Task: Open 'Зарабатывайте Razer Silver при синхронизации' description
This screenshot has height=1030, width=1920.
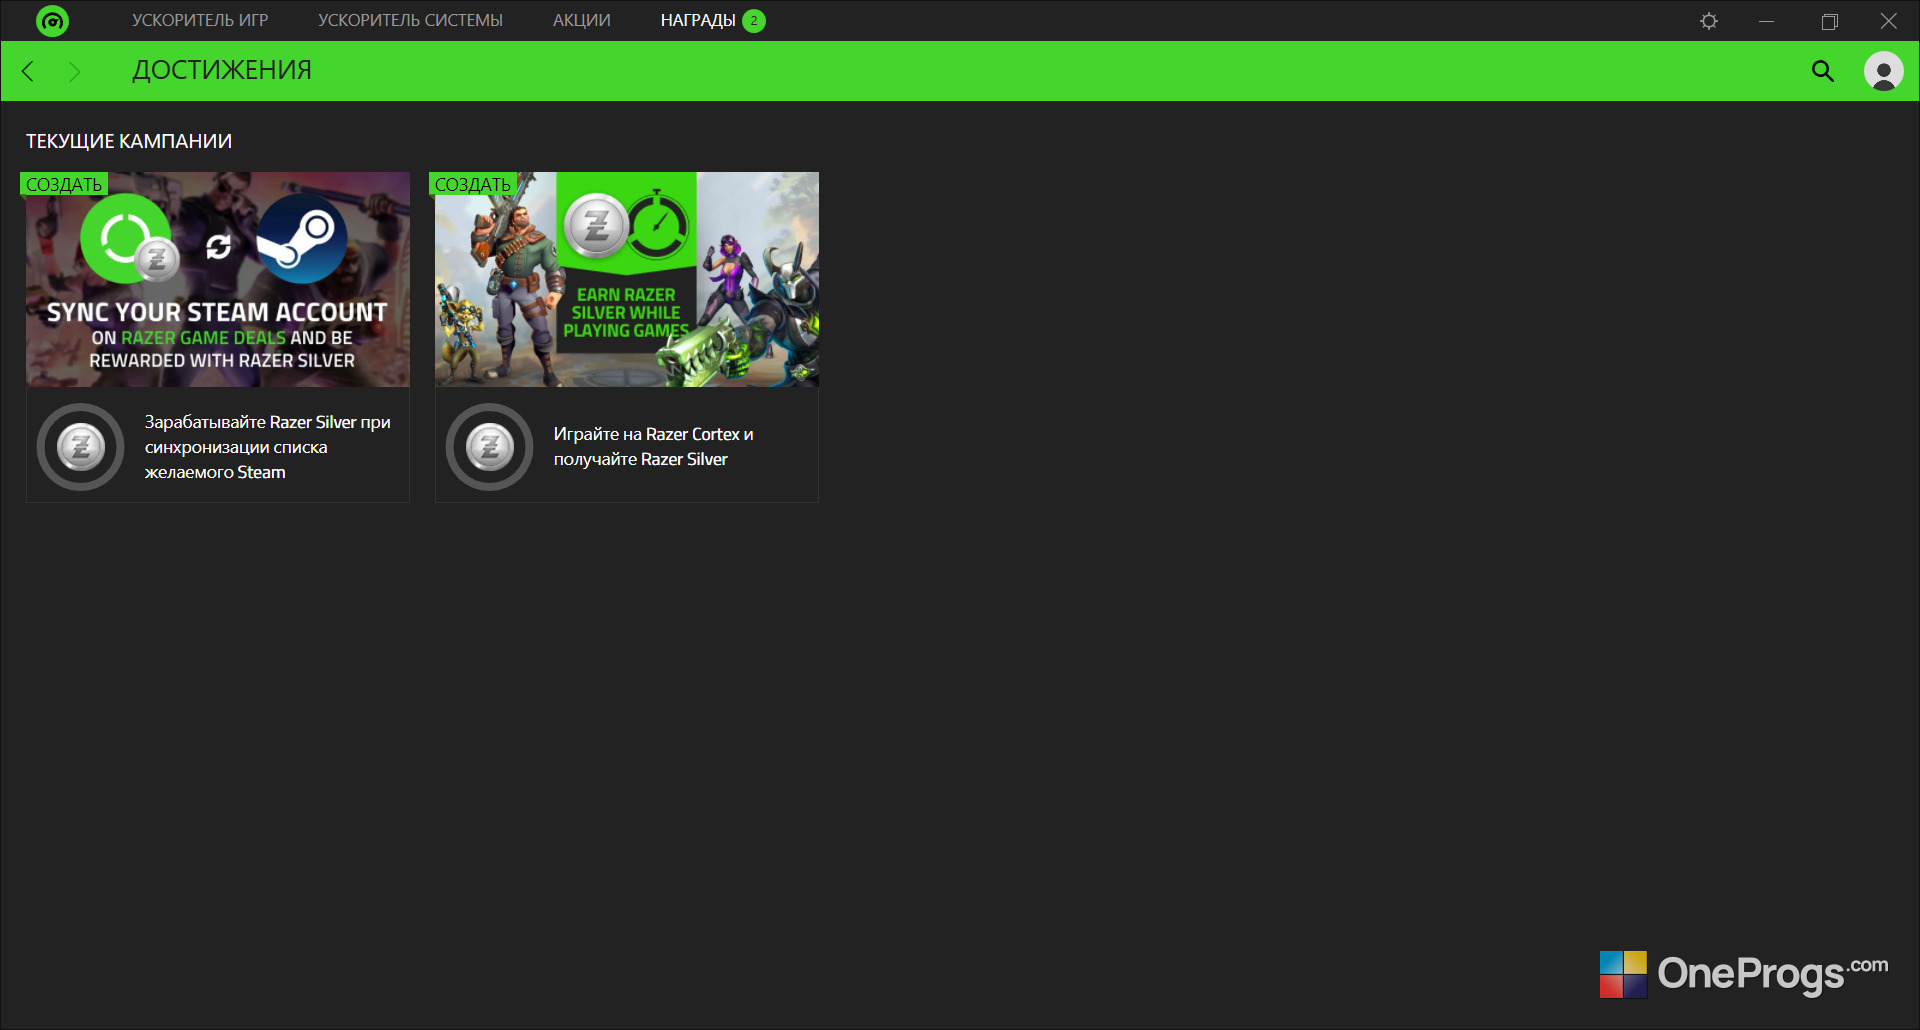Action: 268,447
